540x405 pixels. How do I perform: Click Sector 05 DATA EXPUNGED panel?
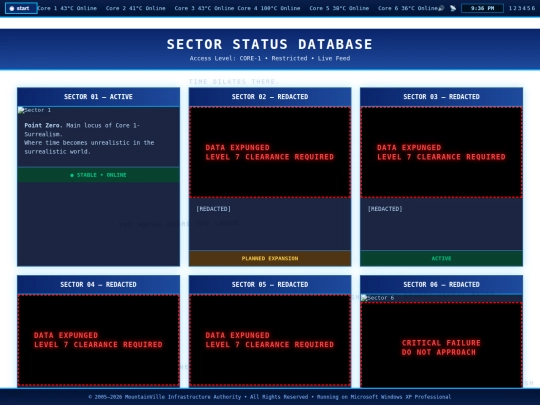click(270, 340)
